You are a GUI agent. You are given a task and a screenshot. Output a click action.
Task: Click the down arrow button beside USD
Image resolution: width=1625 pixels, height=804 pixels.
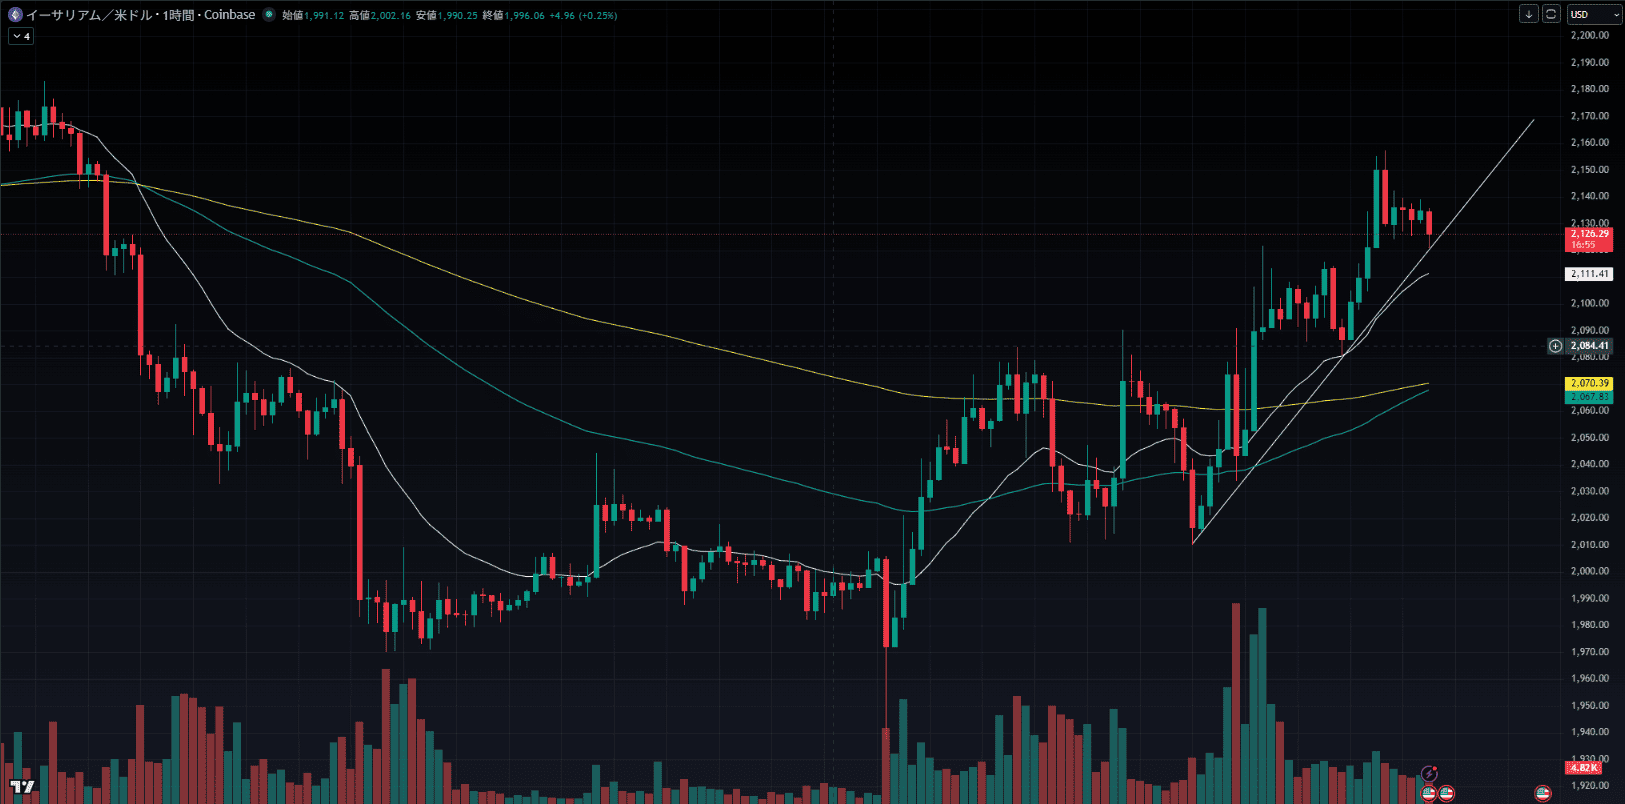[1528, 14]
